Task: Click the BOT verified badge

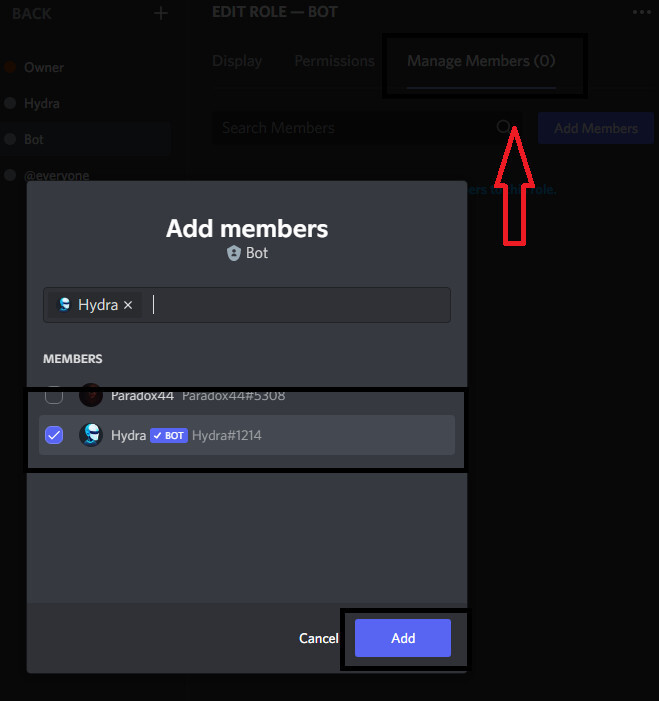Action: [x=169, y=435]
